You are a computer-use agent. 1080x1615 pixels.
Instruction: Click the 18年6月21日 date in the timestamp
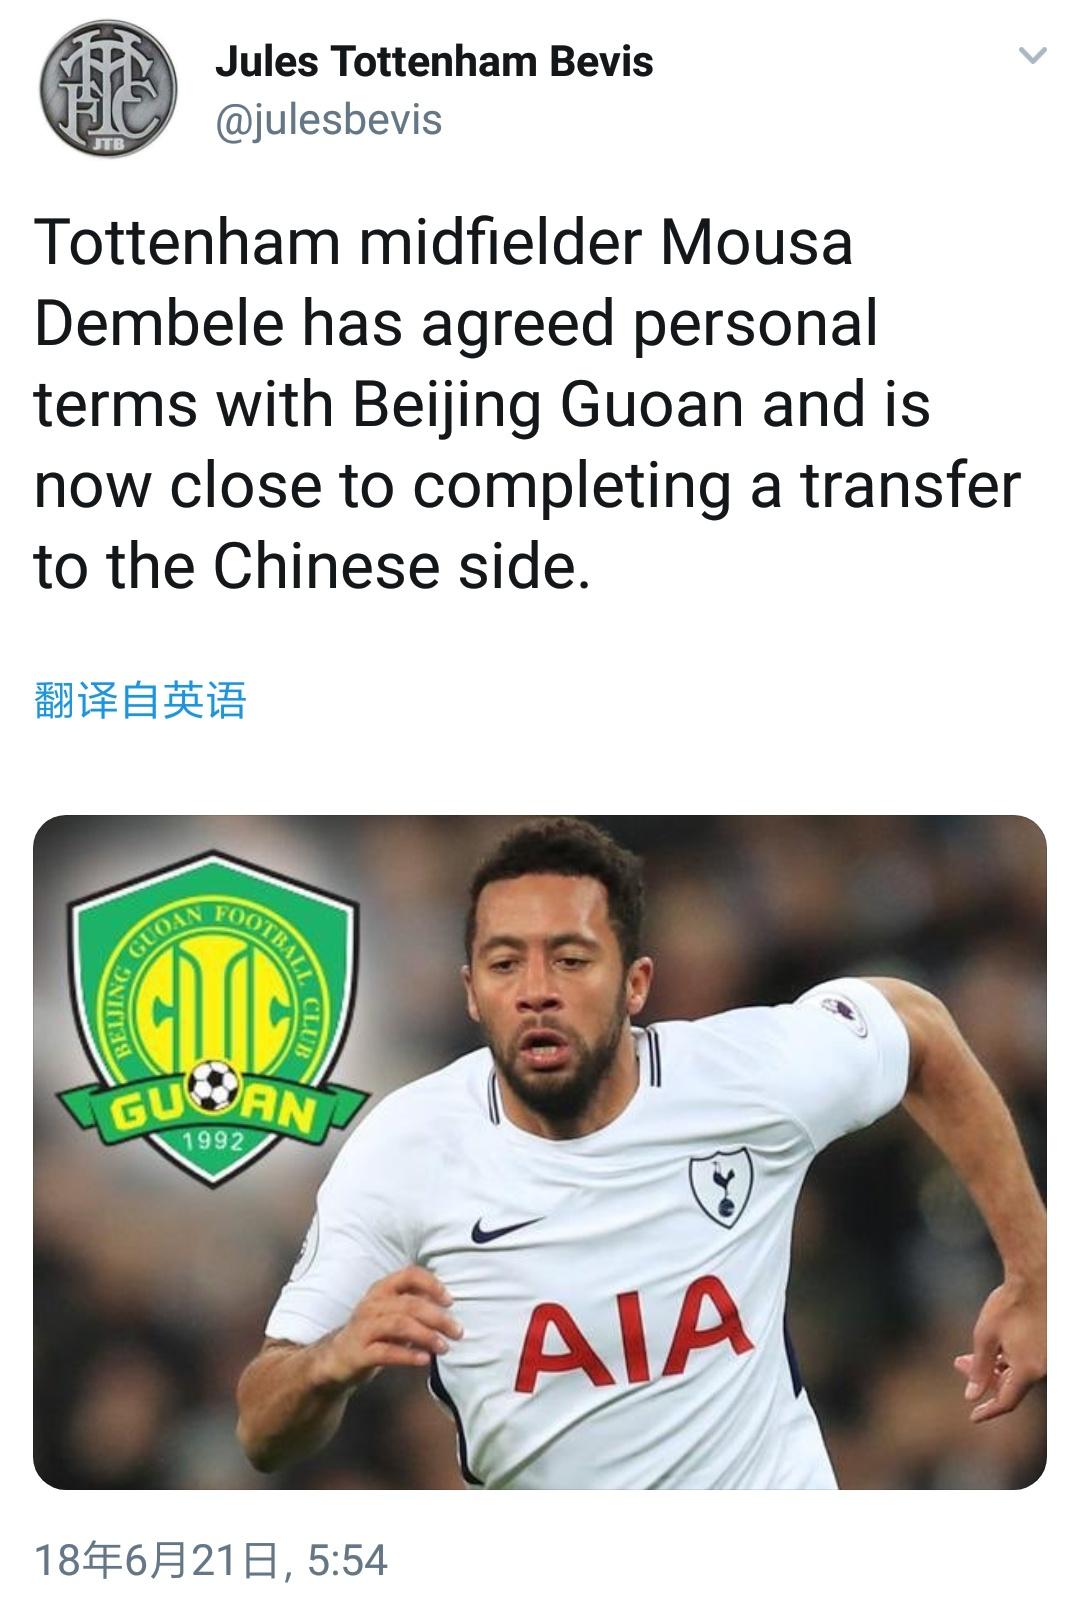point(157,1560)
